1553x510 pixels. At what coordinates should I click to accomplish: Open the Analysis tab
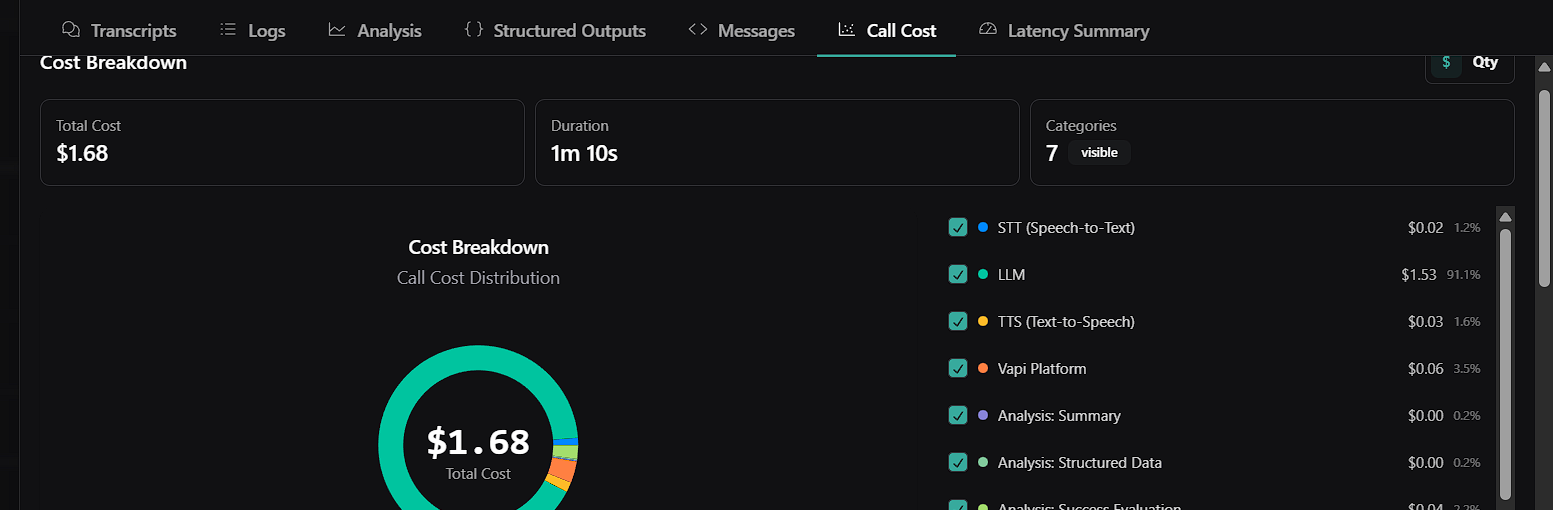pyautogui.click(x=375, y=30)
